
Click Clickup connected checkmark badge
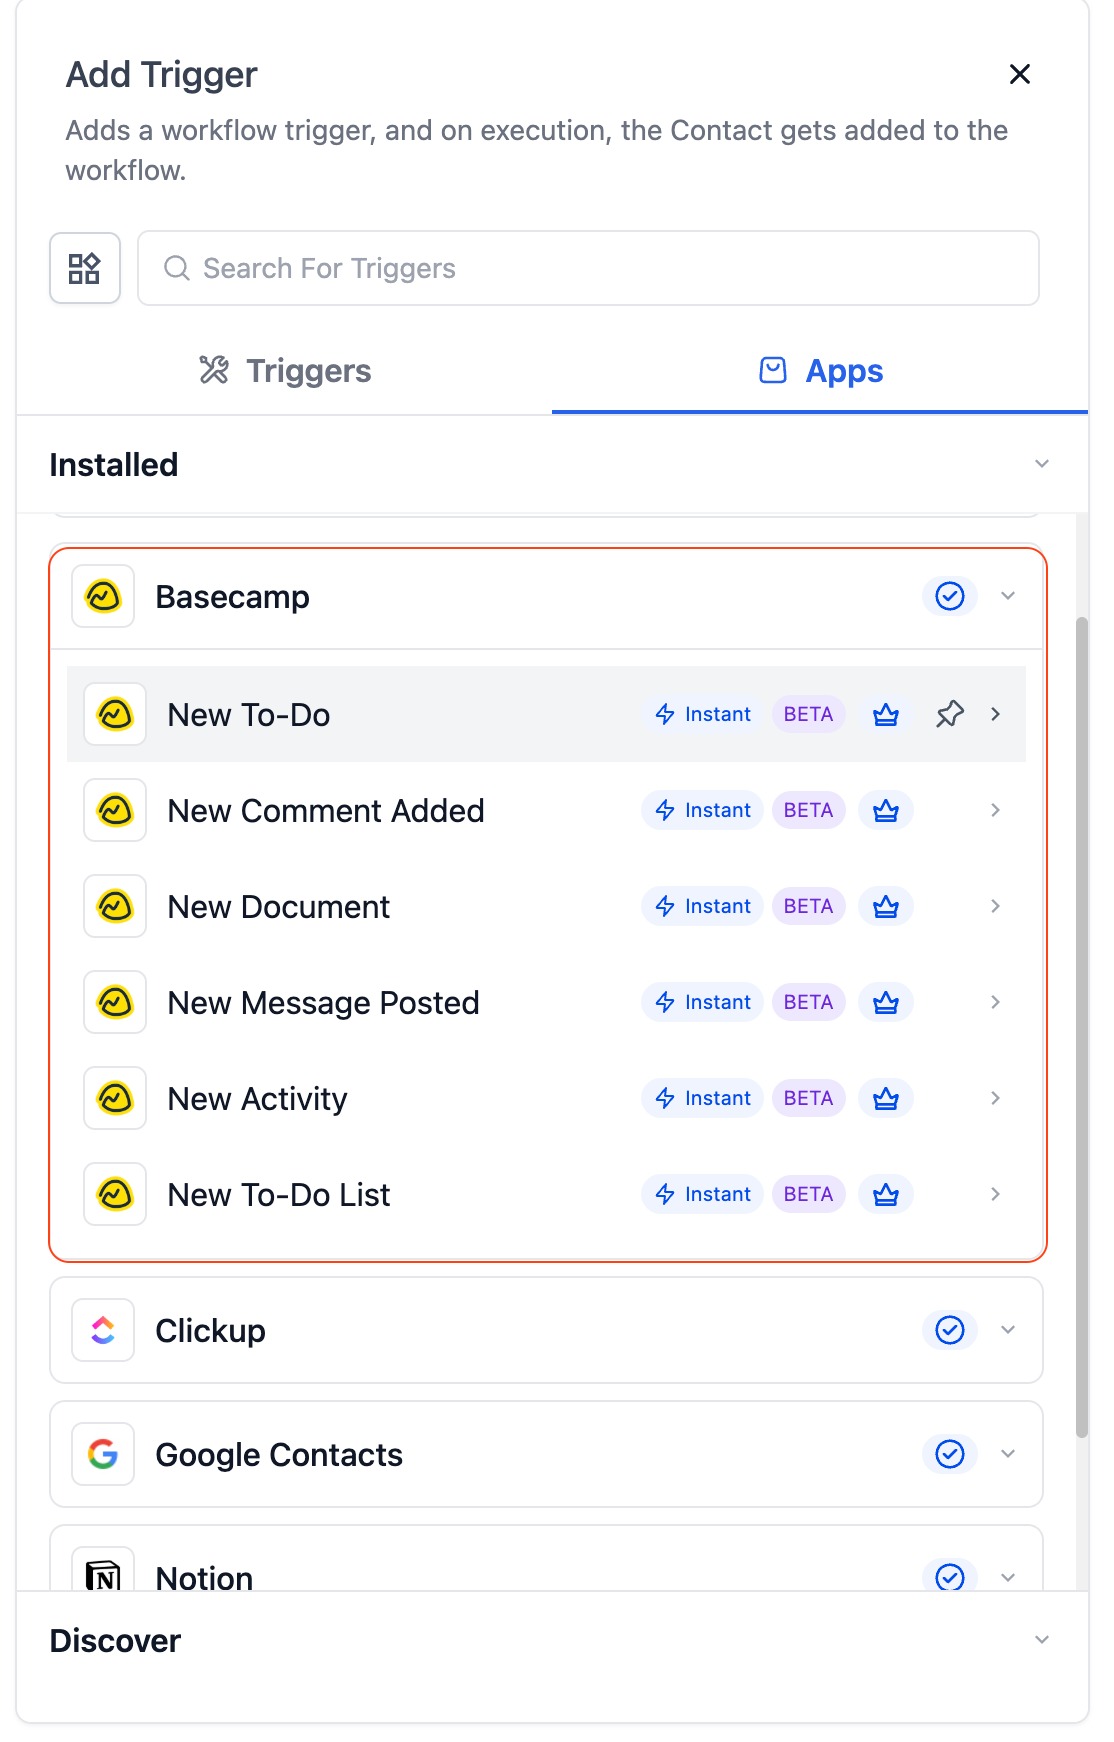coord(949,1330)
